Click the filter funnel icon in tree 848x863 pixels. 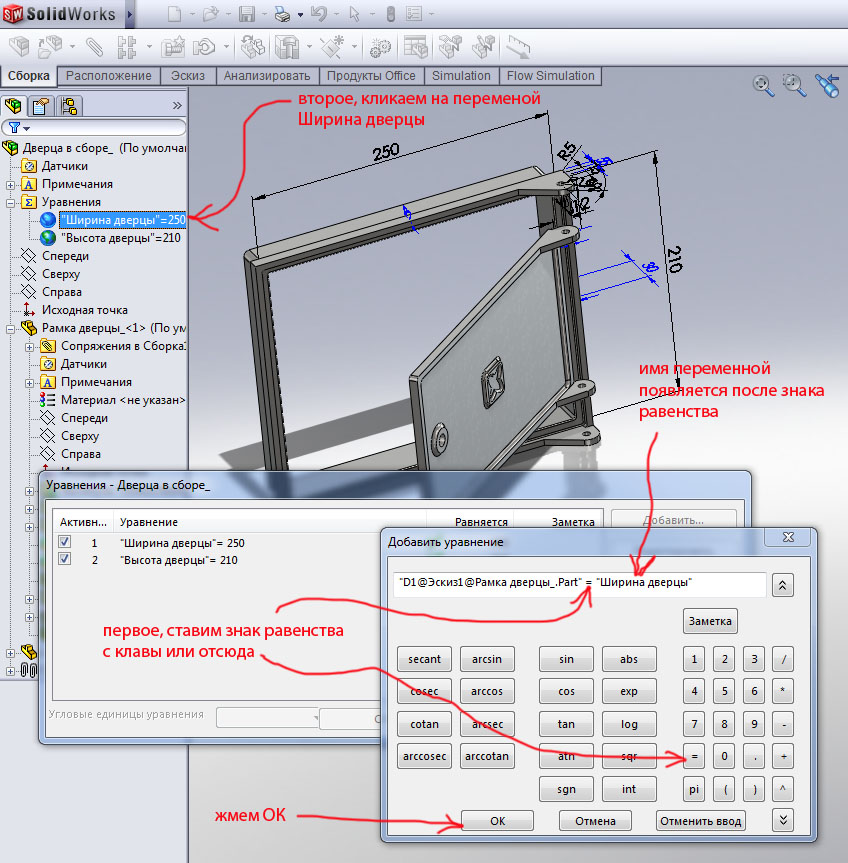(x=15, y=128)
